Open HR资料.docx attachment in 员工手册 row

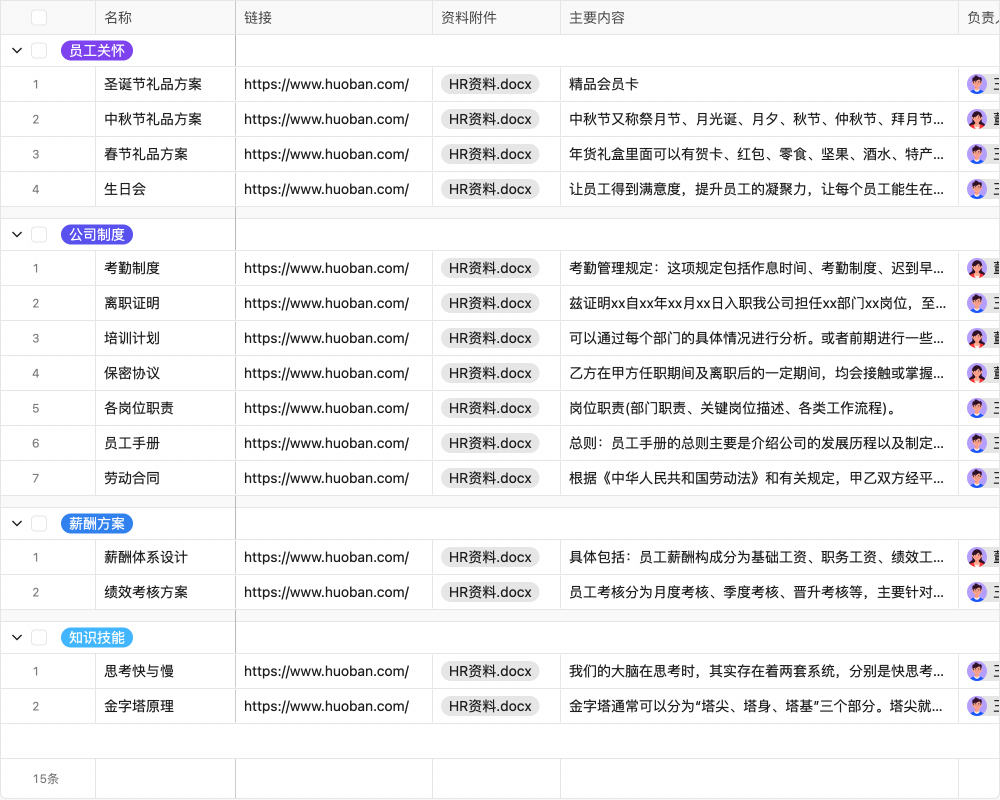click(x=489, y=442)
